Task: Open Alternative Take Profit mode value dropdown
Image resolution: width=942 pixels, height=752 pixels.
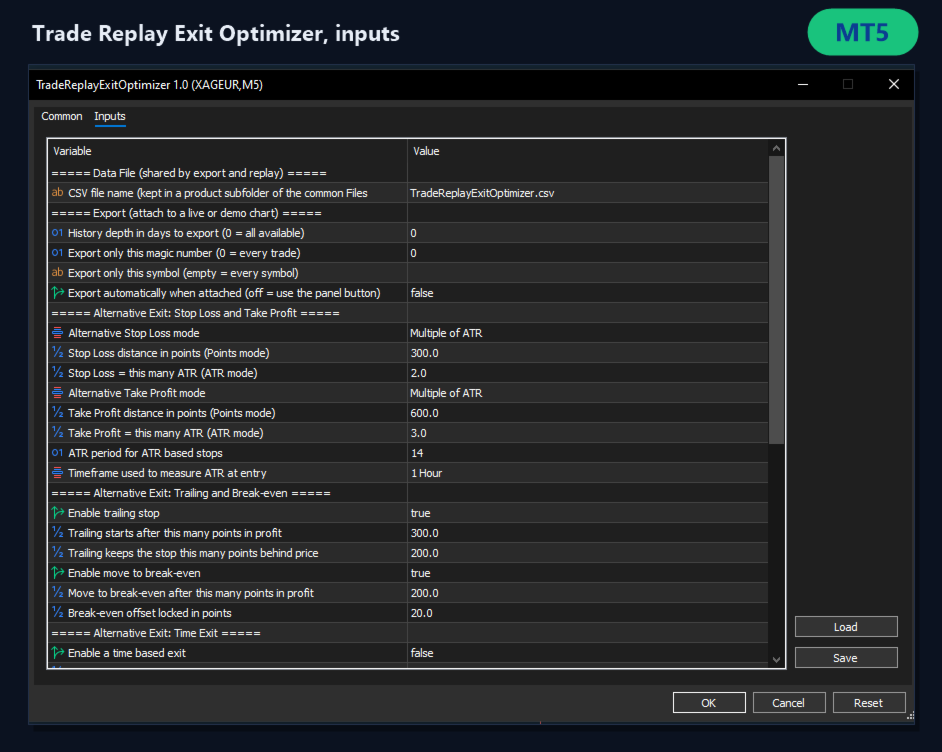Action: pos(588,393)
